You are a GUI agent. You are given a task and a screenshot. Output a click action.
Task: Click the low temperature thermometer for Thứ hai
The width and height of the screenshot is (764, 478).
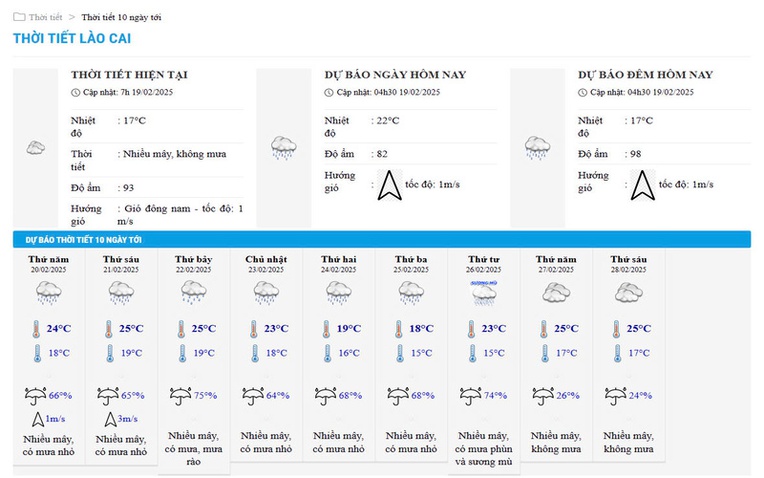pyautogui.click(x=327, y=353)
